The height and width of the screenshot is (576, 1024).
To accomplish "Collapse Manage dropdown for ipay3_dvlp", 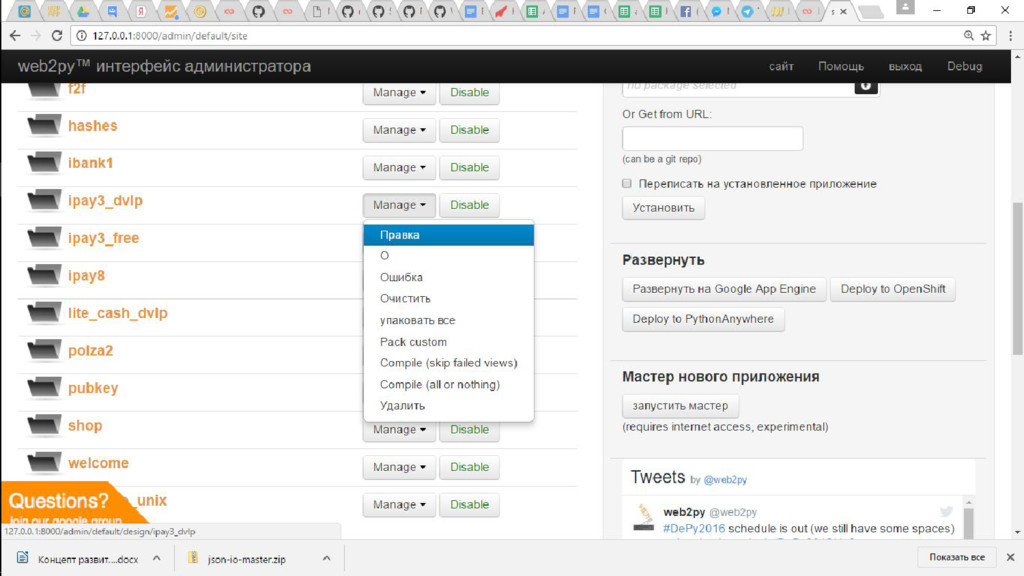I will pyautogui.click(x=399, y=205).
